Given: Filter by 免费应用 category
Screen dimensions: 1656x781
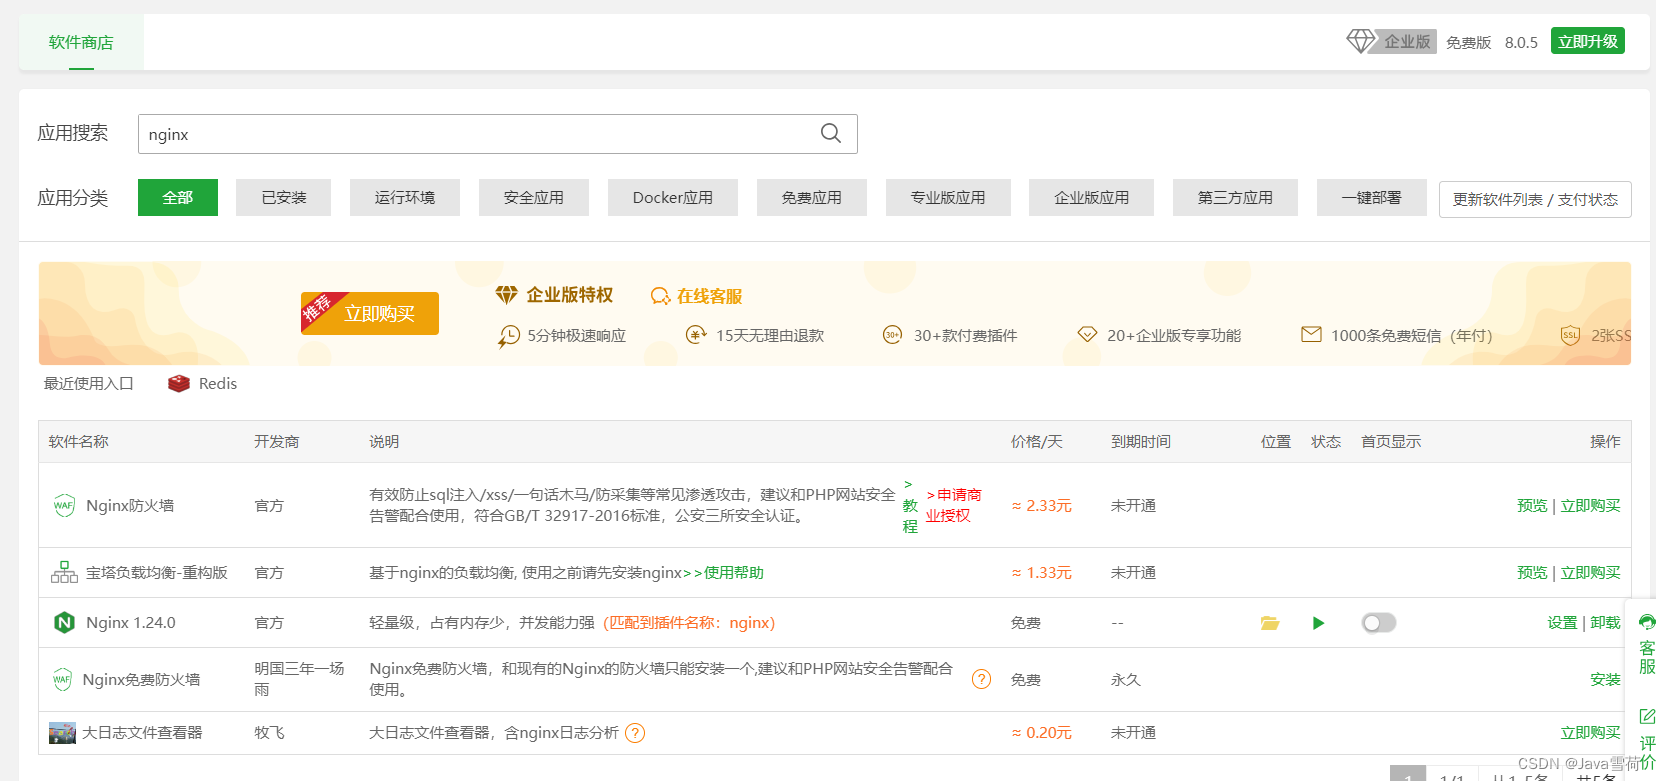Looking at the screenshot, I should coord(812,197).
